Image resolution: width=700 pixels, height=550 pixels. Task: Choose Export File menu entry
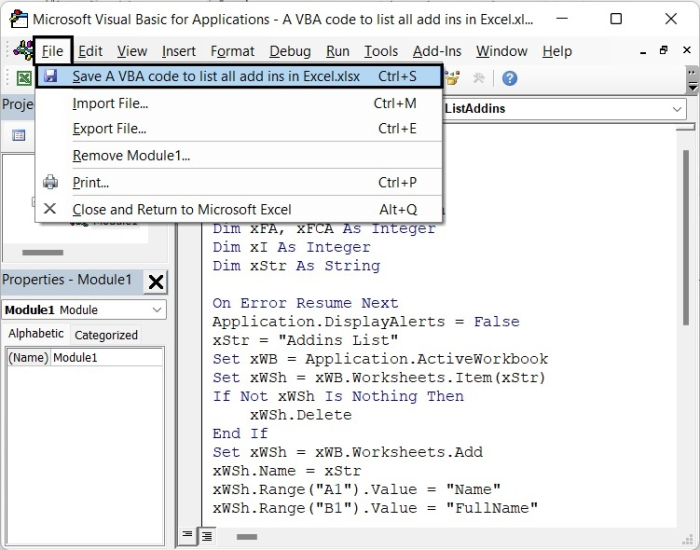click(x=109, y=129)
